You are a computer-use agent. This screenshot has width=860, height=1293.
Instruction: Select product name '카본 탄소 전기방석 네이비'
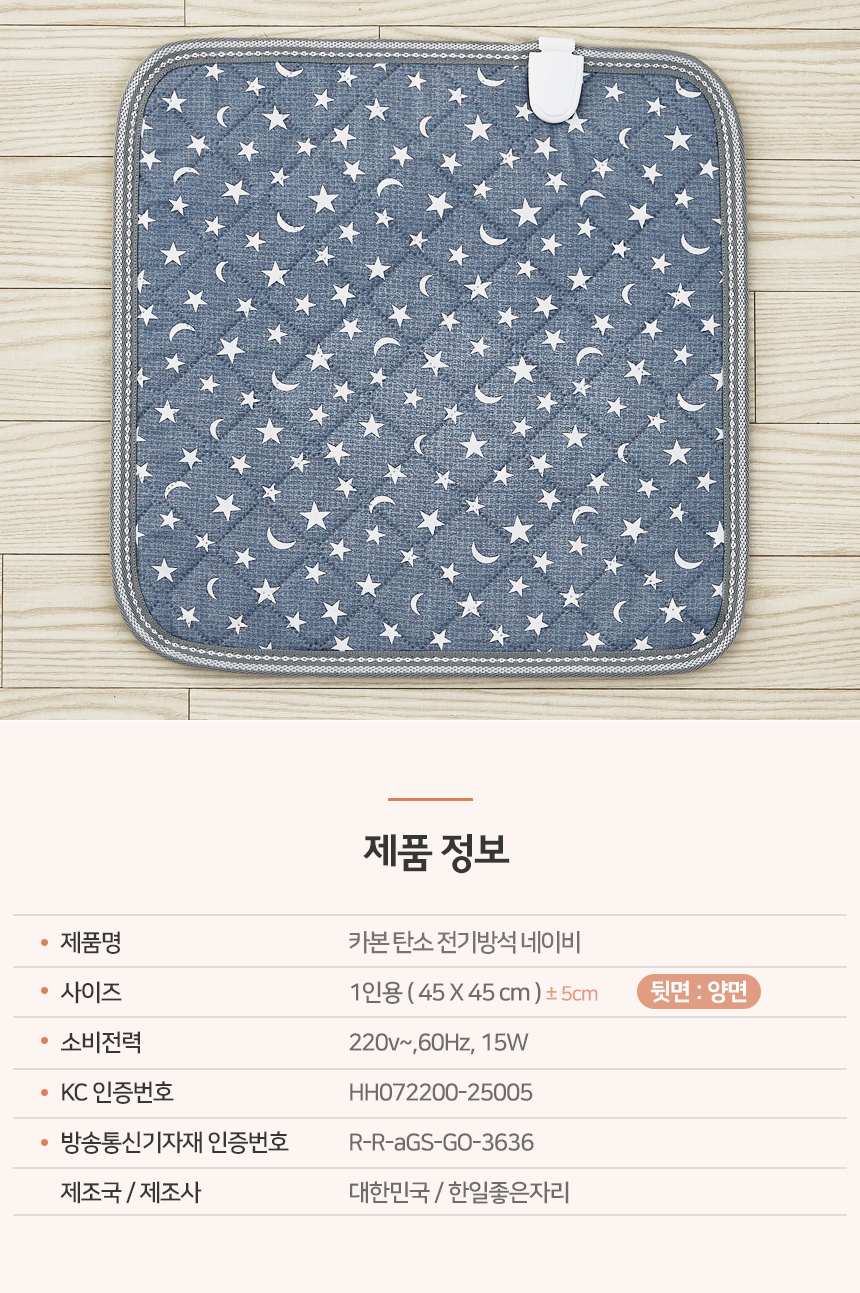(465, 942)
